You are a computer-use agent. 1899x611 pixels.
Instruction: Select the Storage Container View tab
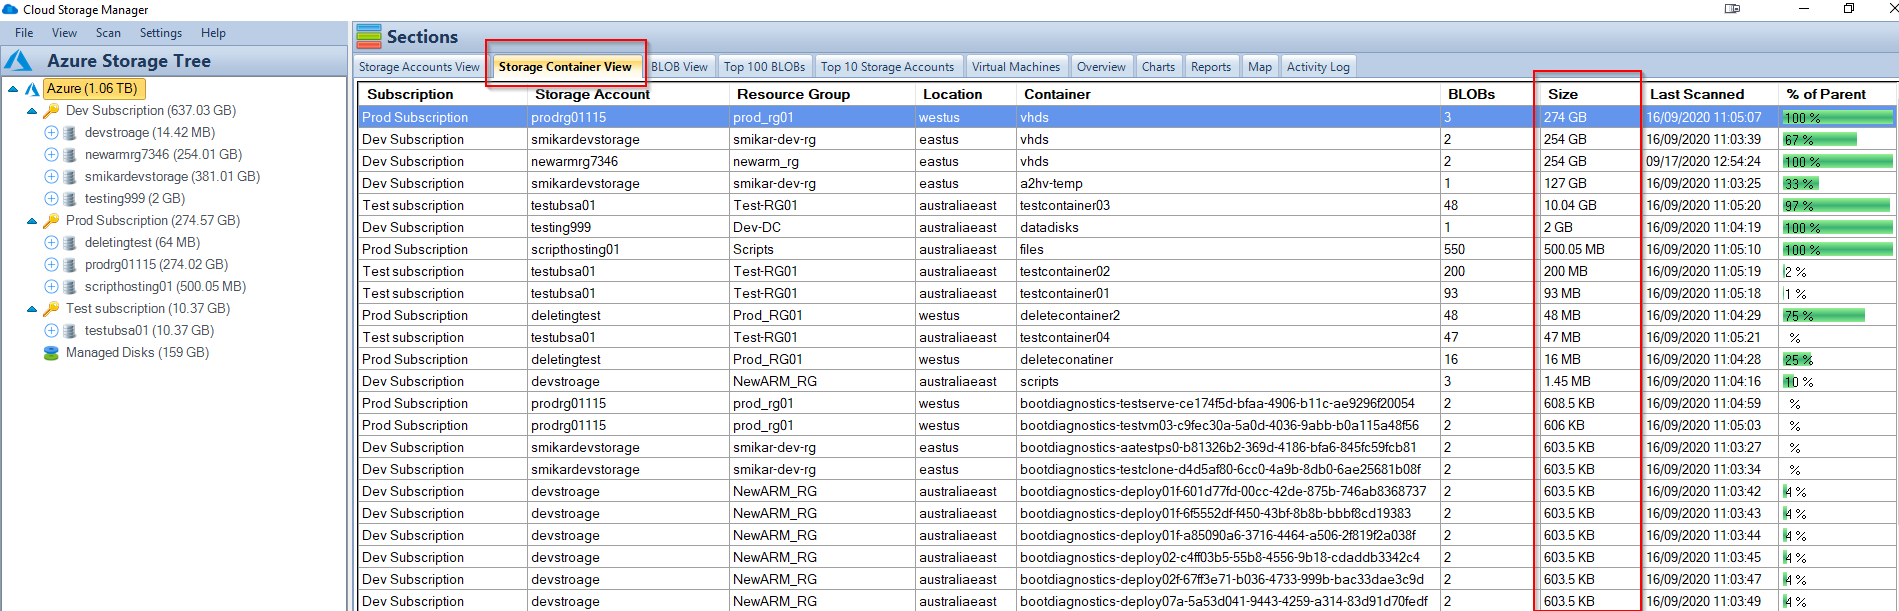tap(565, 67)
